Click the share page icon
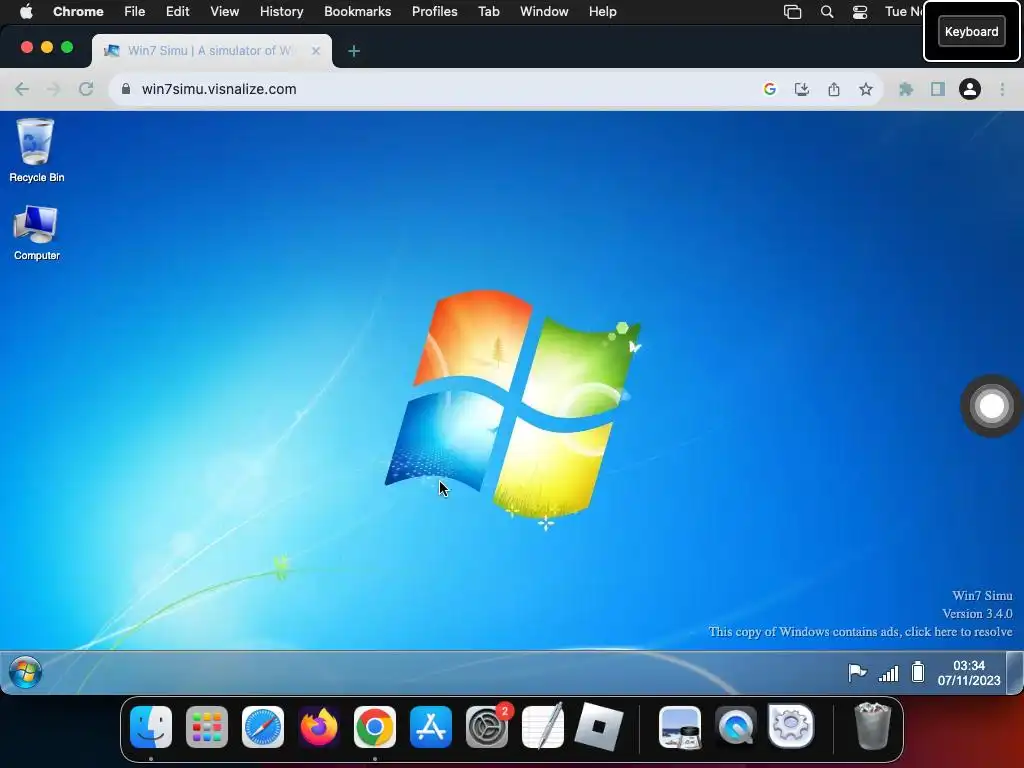Viewport: 1024px width, 768px height. pos(834,89)
